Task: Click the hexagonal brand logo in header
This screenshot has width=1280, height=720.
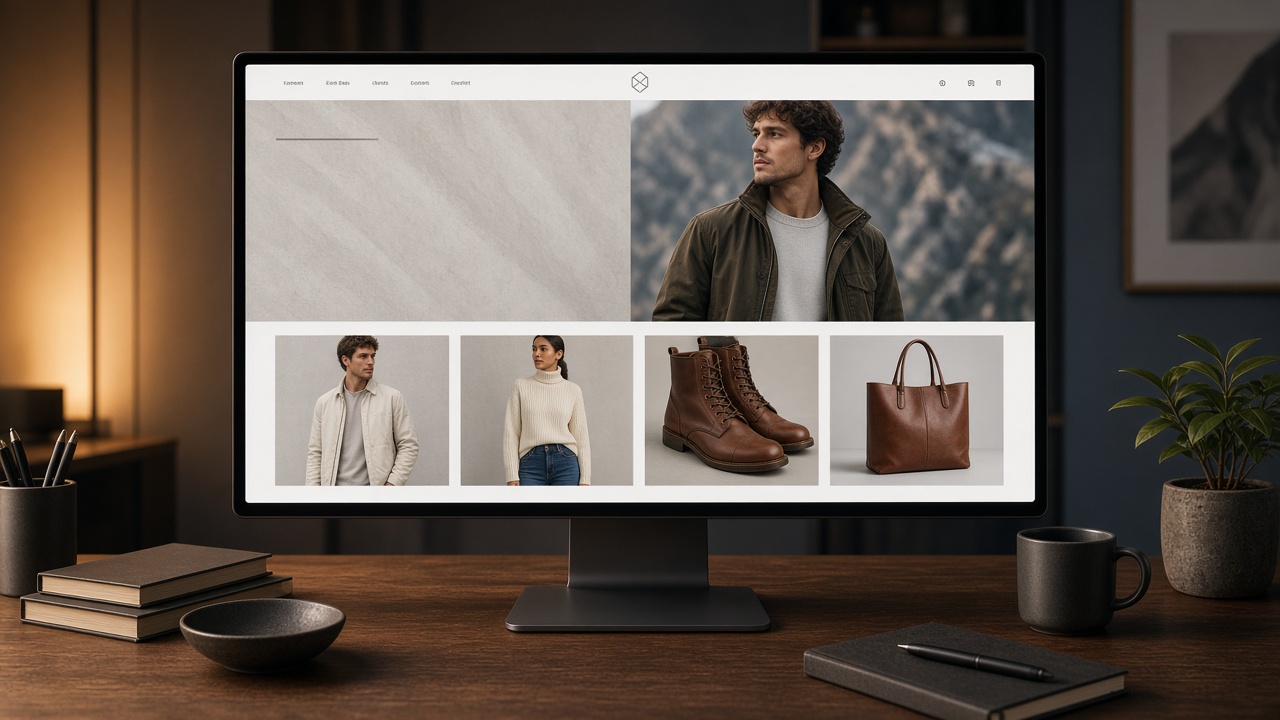Action: point(640,82)
